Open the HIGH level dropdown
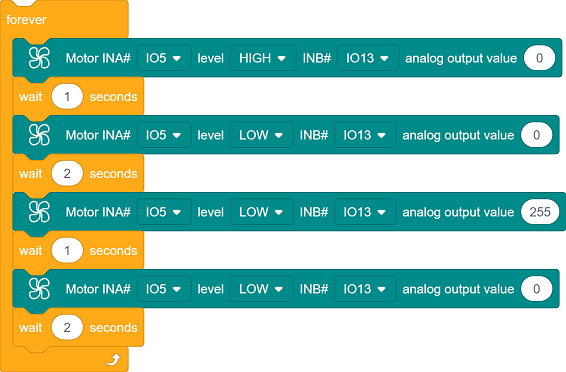 pyautogui.click(x=263, y=58)
